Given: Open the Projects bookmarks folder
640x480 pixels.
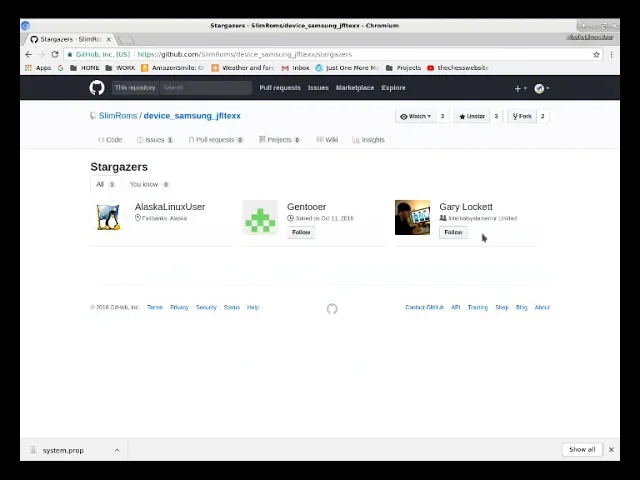Looking at the screenshot, I should [x=403, y=68].
